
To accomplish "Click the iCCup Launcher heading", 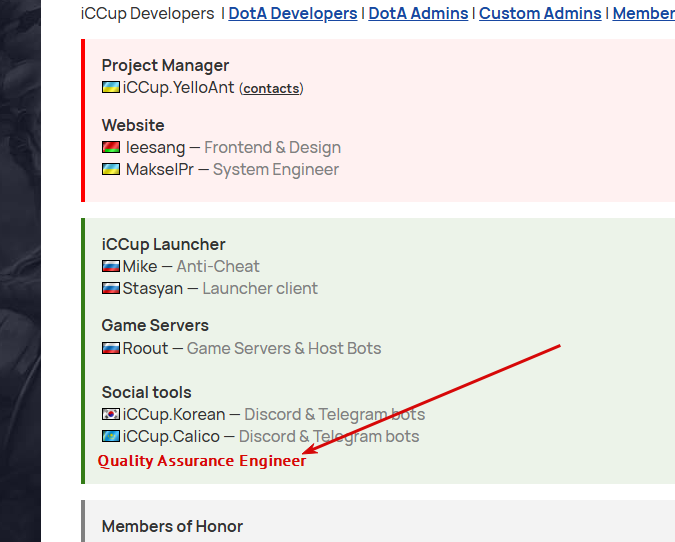I will click(x=164, y=245).
